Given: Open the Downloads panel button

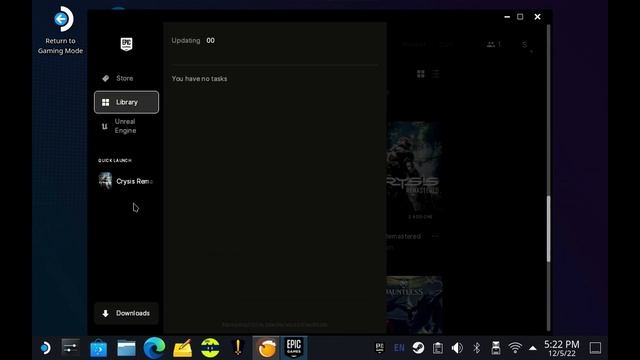Looking at the screenshot, I should click(126, 313).
